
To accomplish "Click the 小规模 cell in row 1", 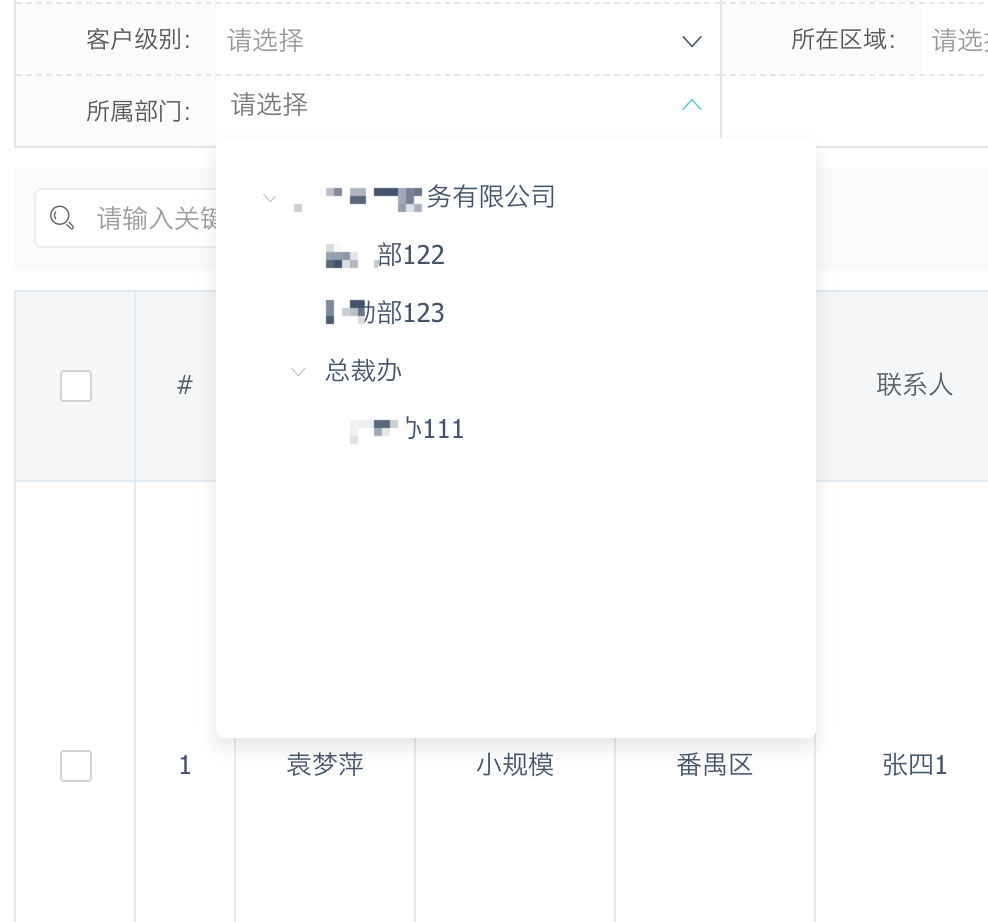I will click(515, 766).
